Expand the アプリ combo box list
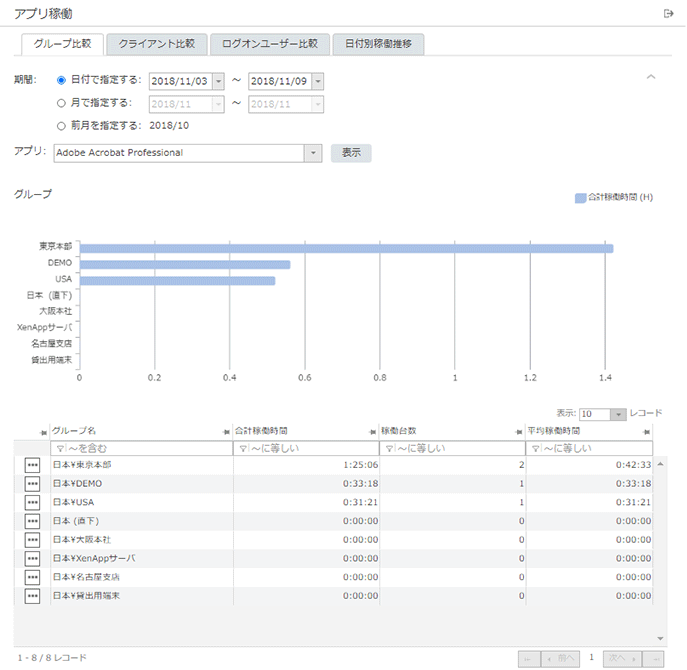Image resolution: width=687 pixels, height=670 pixels. point(312,153)
